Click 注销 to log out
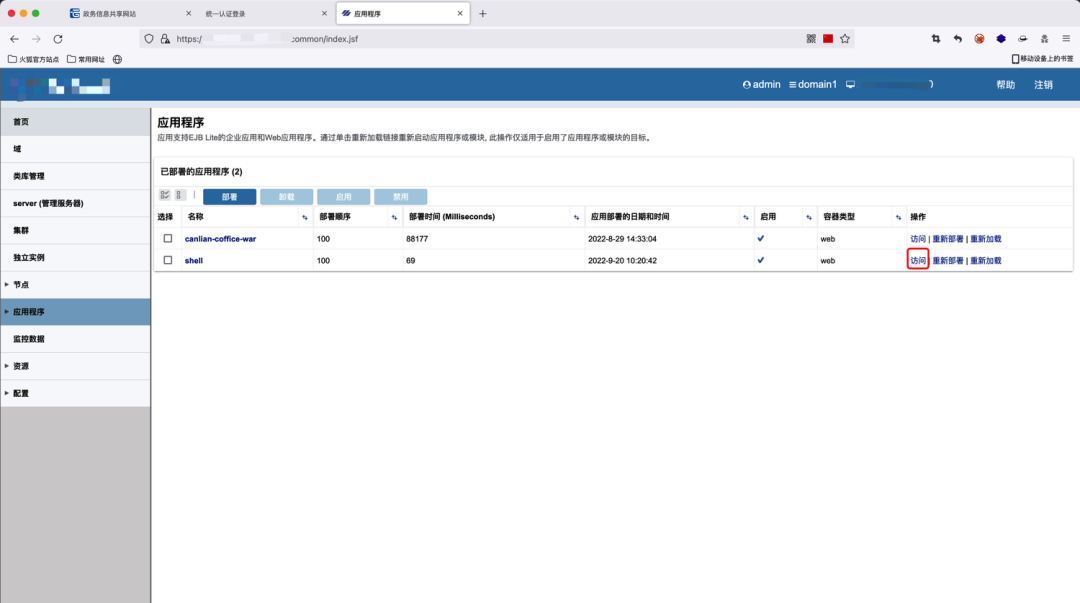This screenshot has height=603, width=1080. (1043, 85)
